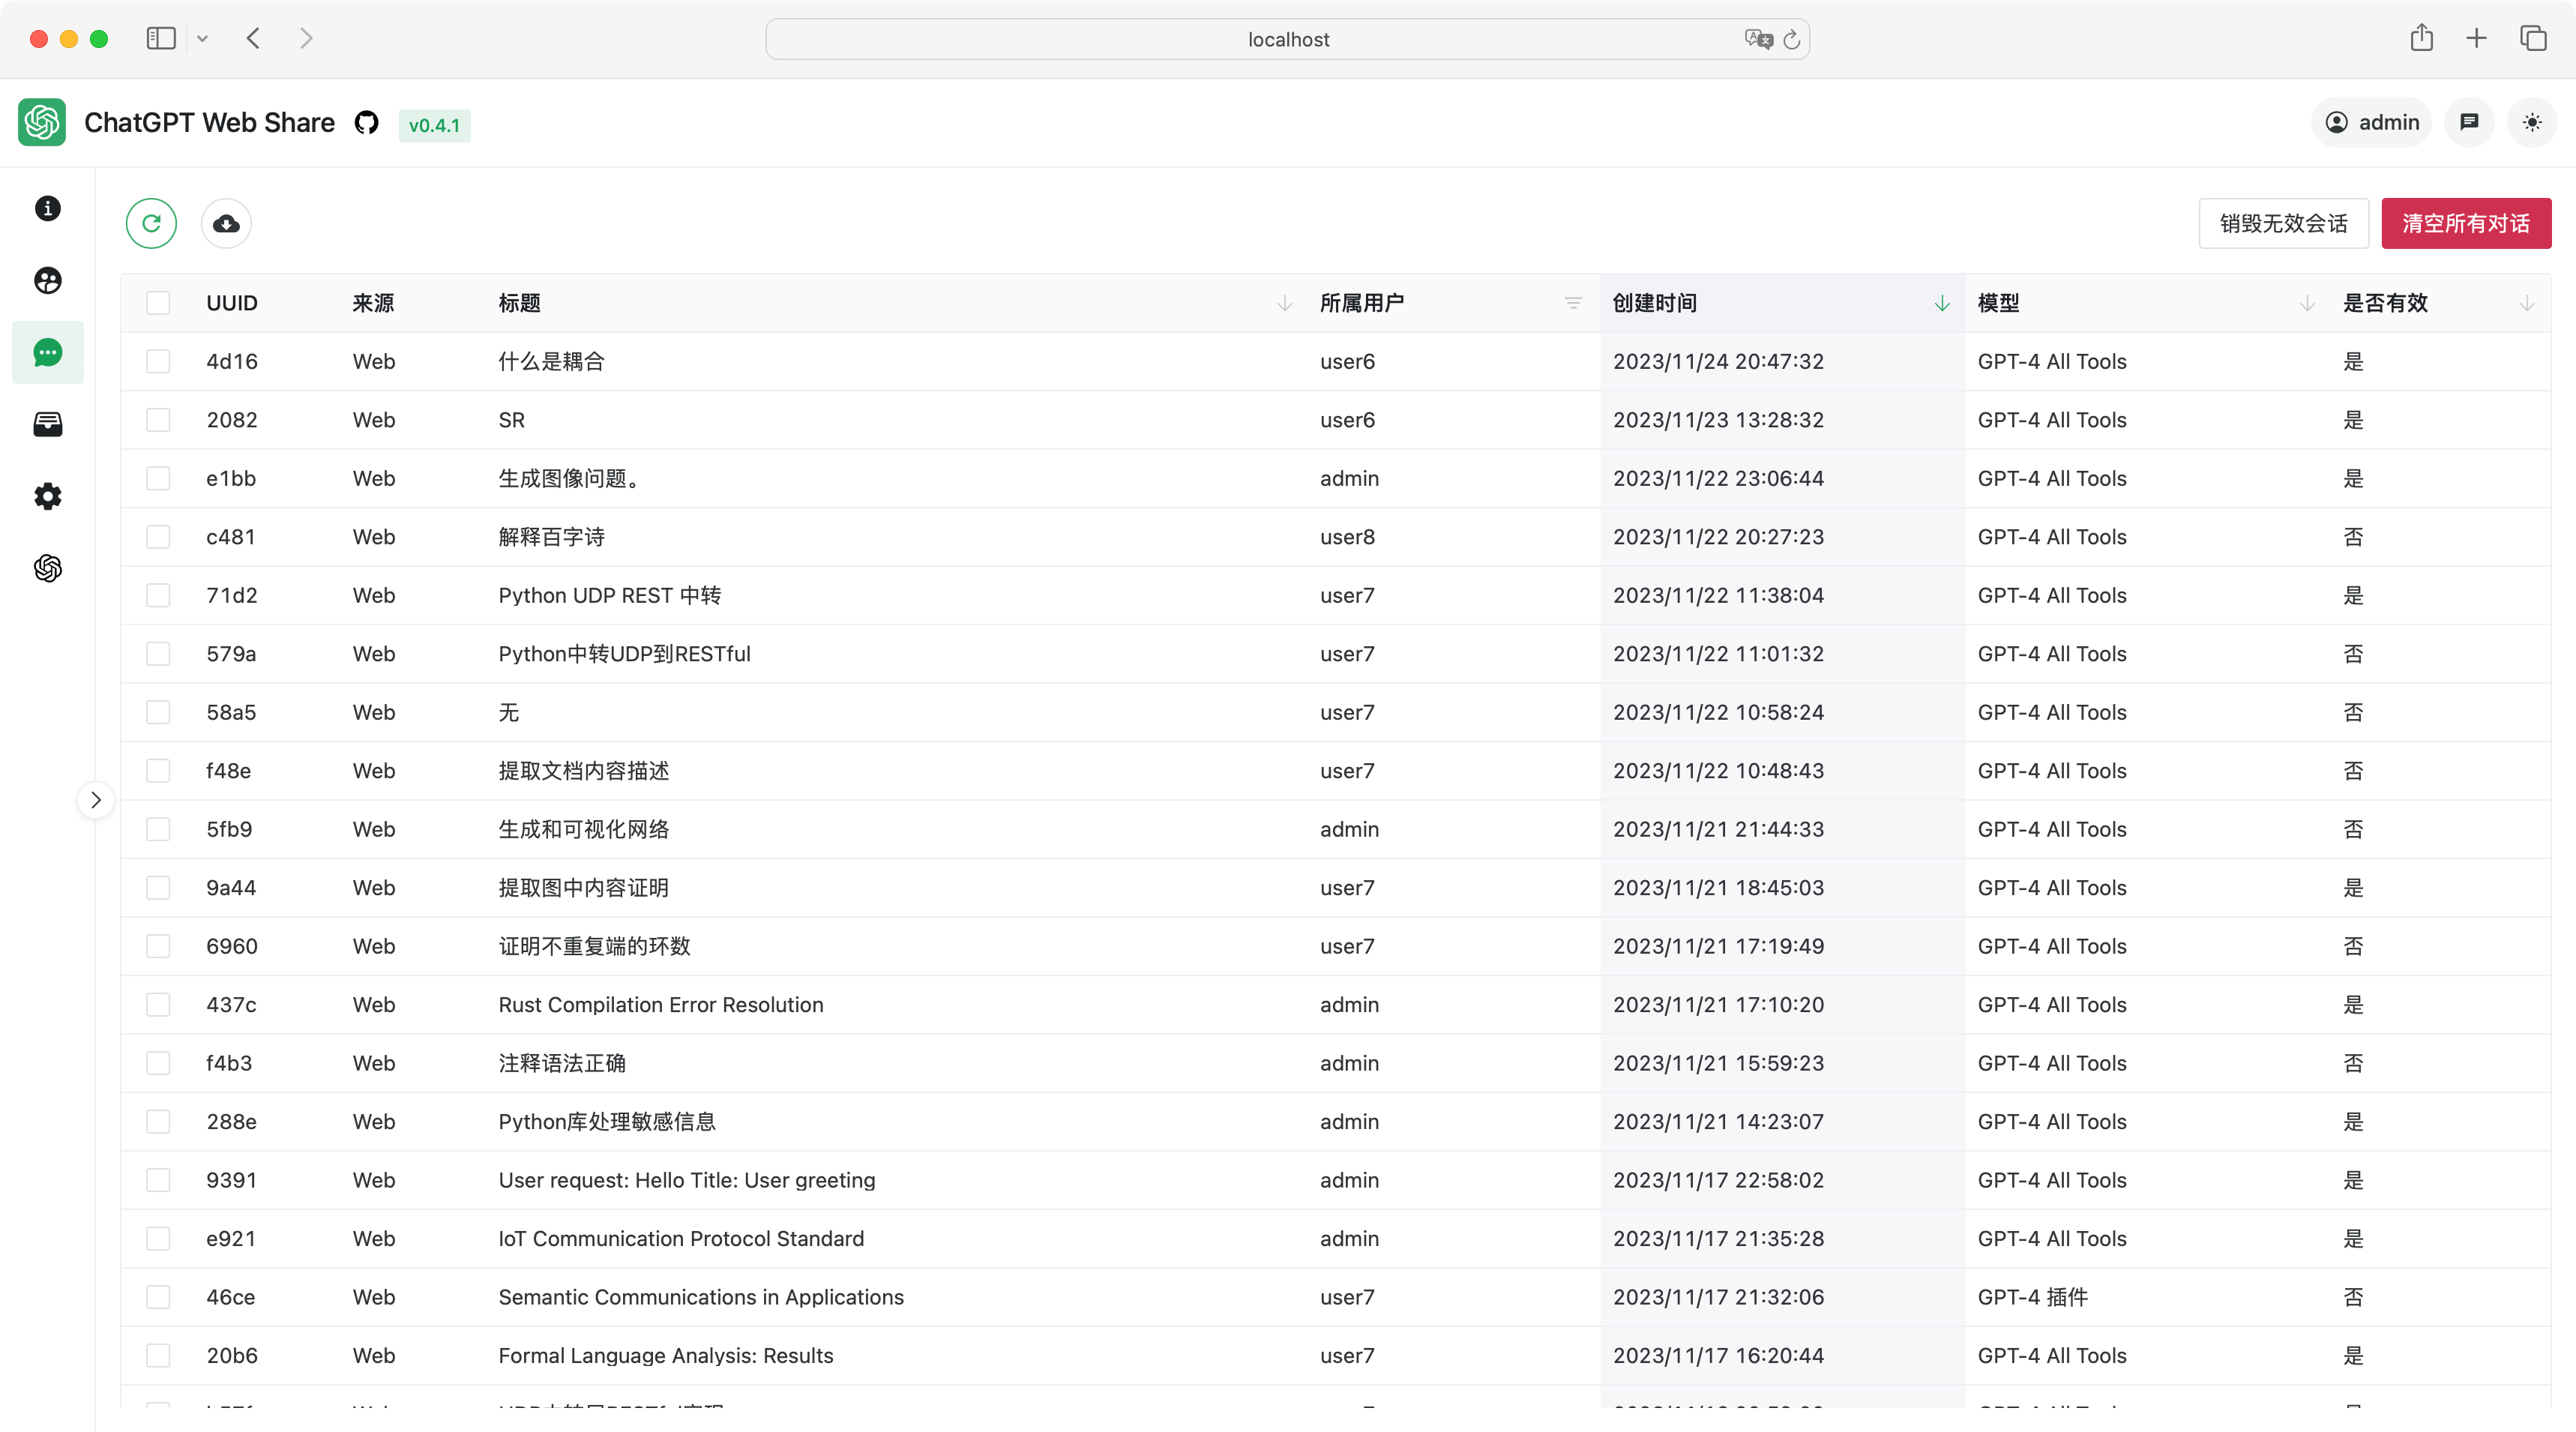The height and width of the screenshot is (1432, 2576).
Task: Open the 所属用户 column filter
Action: (1573, 303)
